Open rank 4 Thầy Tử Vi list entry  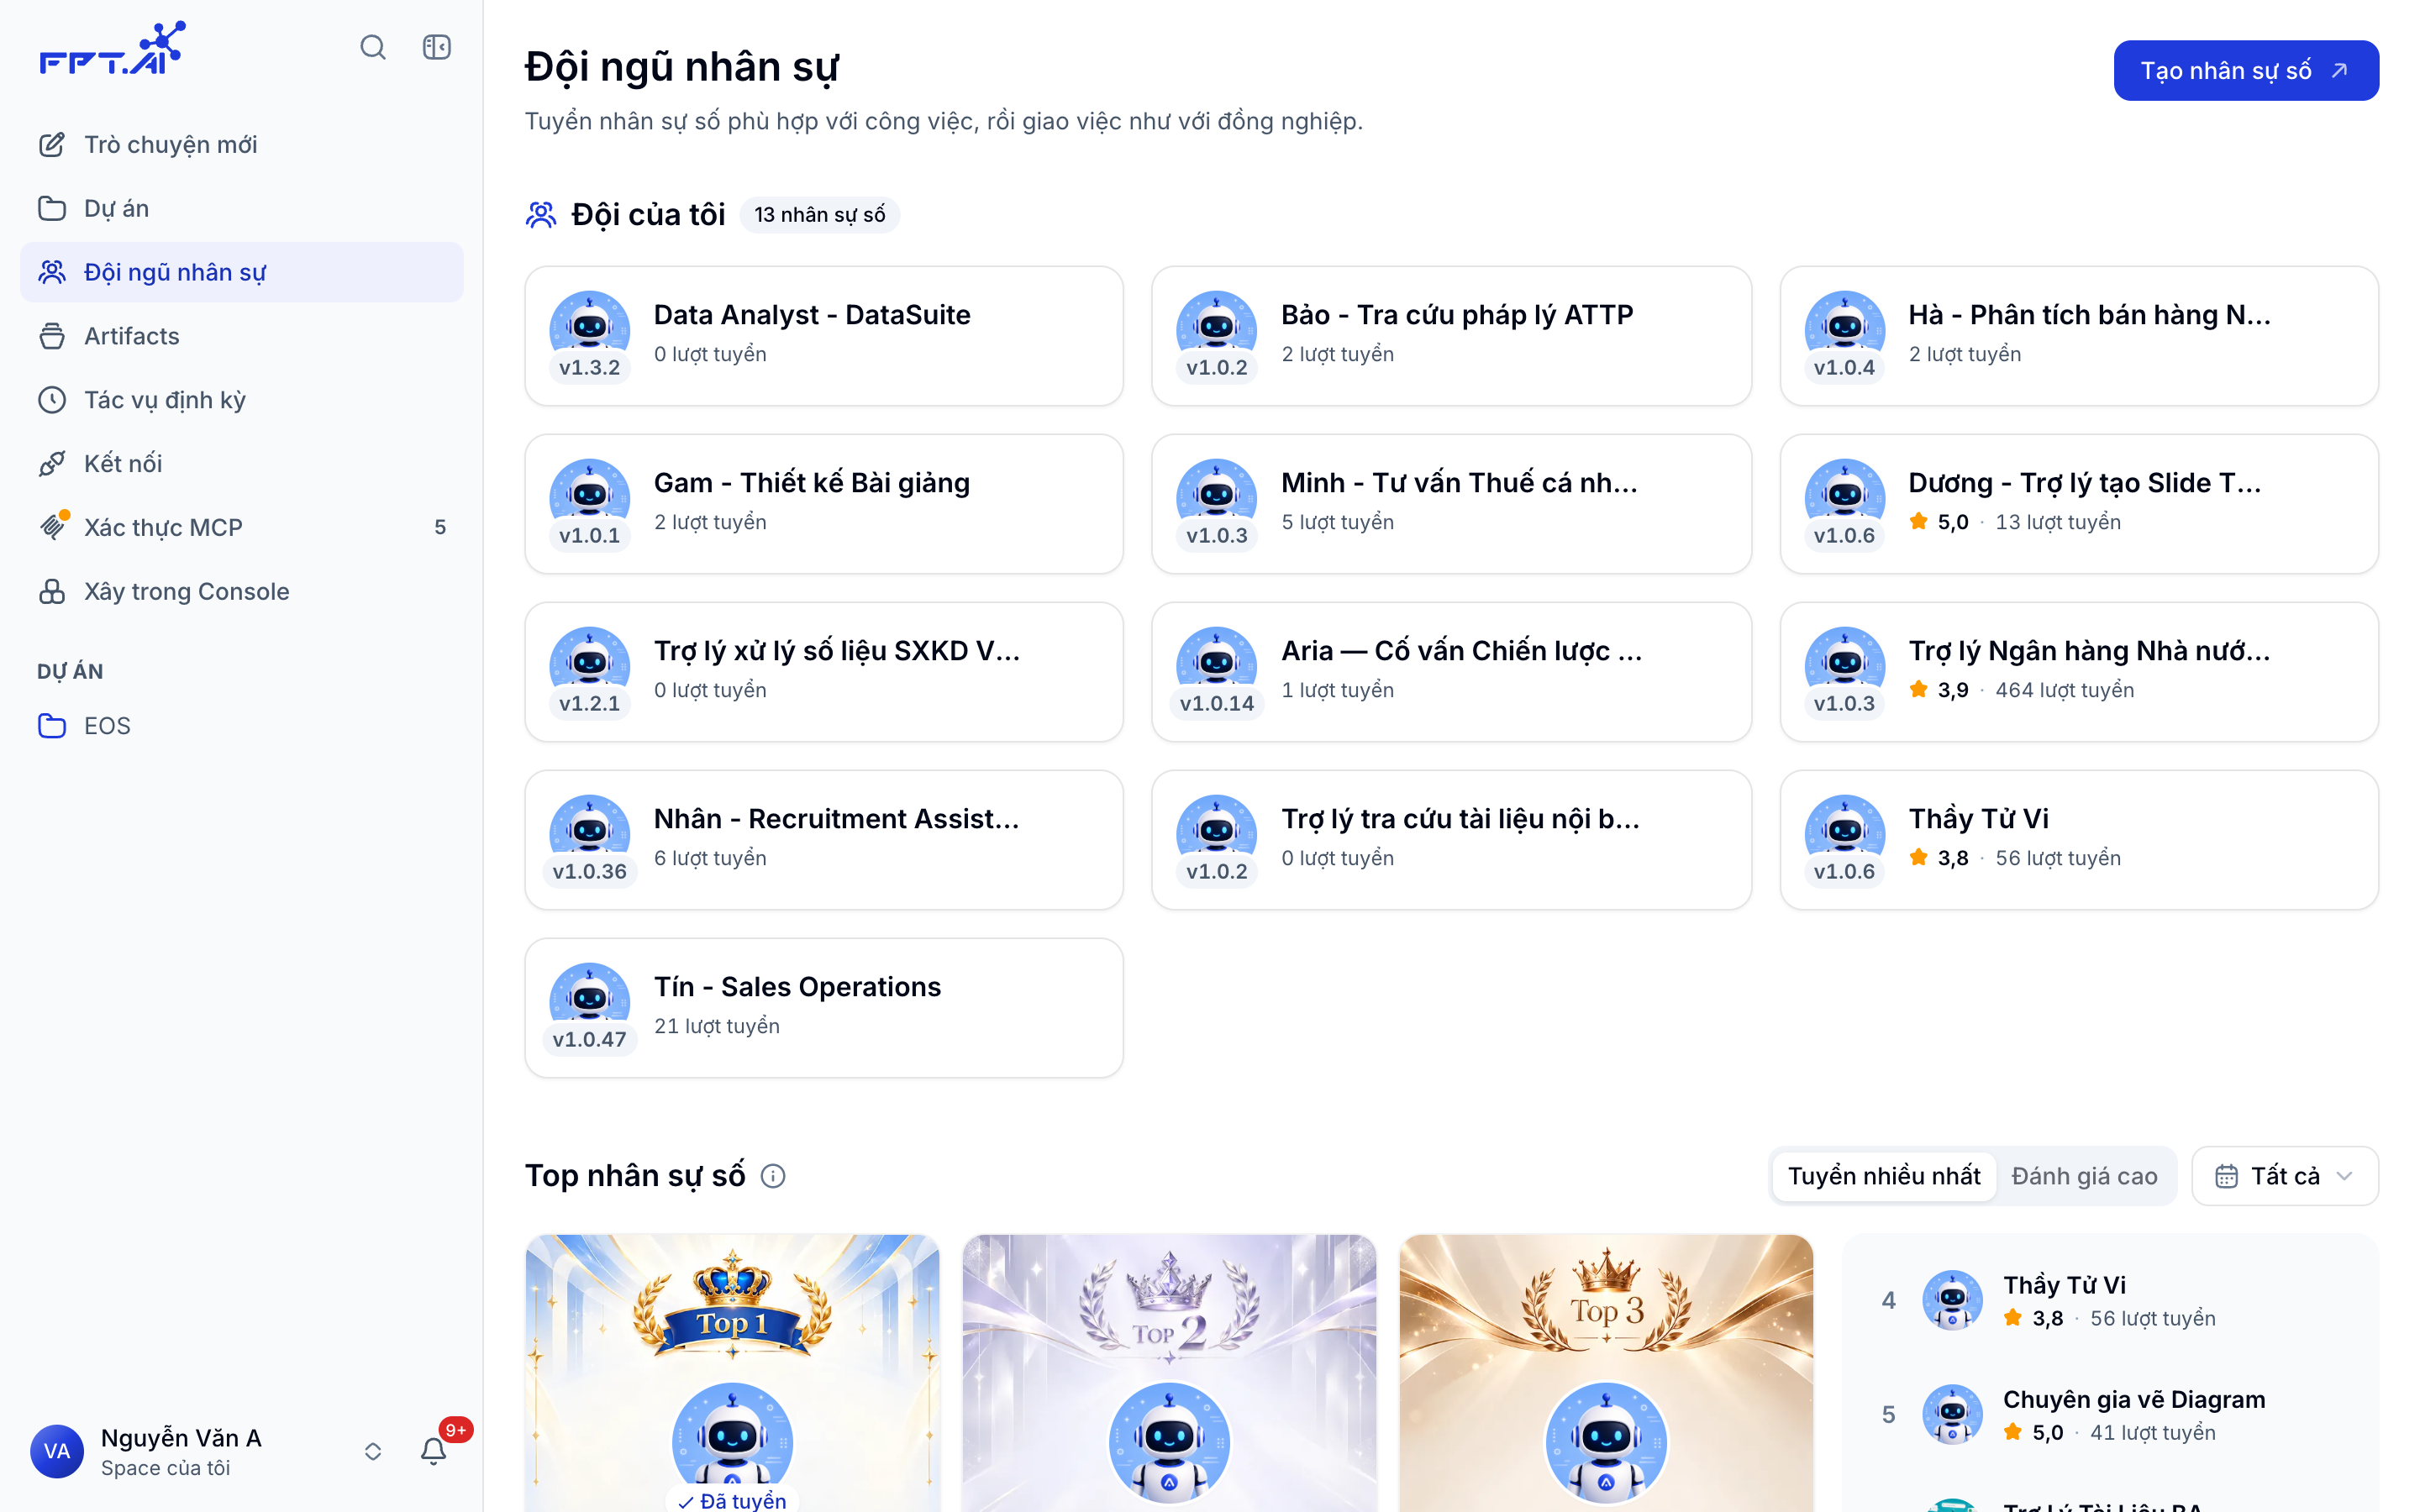point(2110,1300)
